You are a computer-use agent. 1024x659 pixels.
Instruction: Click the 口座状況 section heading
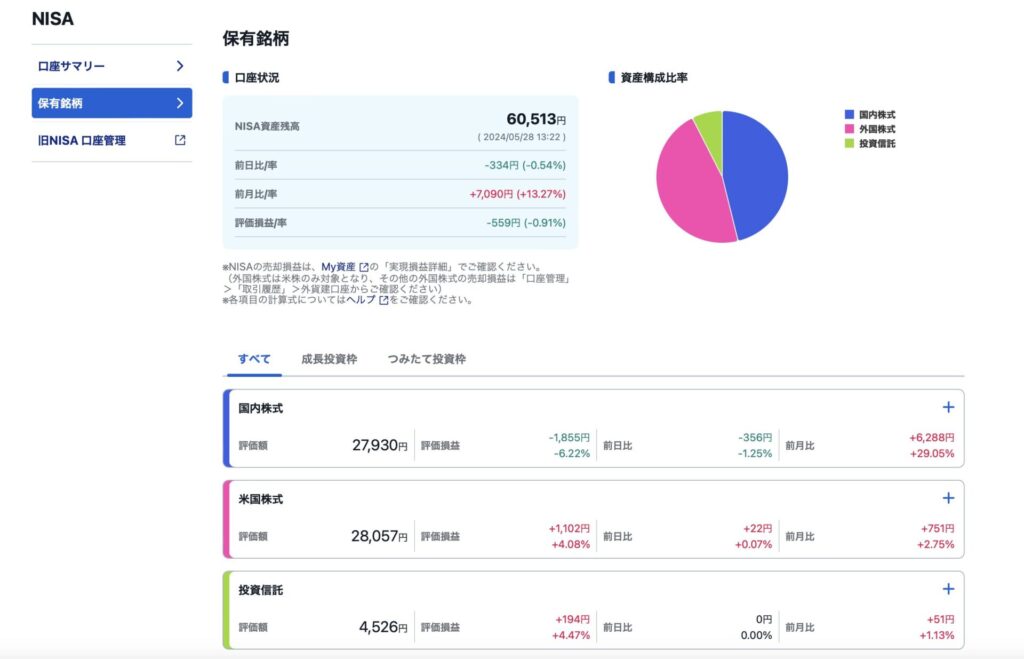click(257, 78)
